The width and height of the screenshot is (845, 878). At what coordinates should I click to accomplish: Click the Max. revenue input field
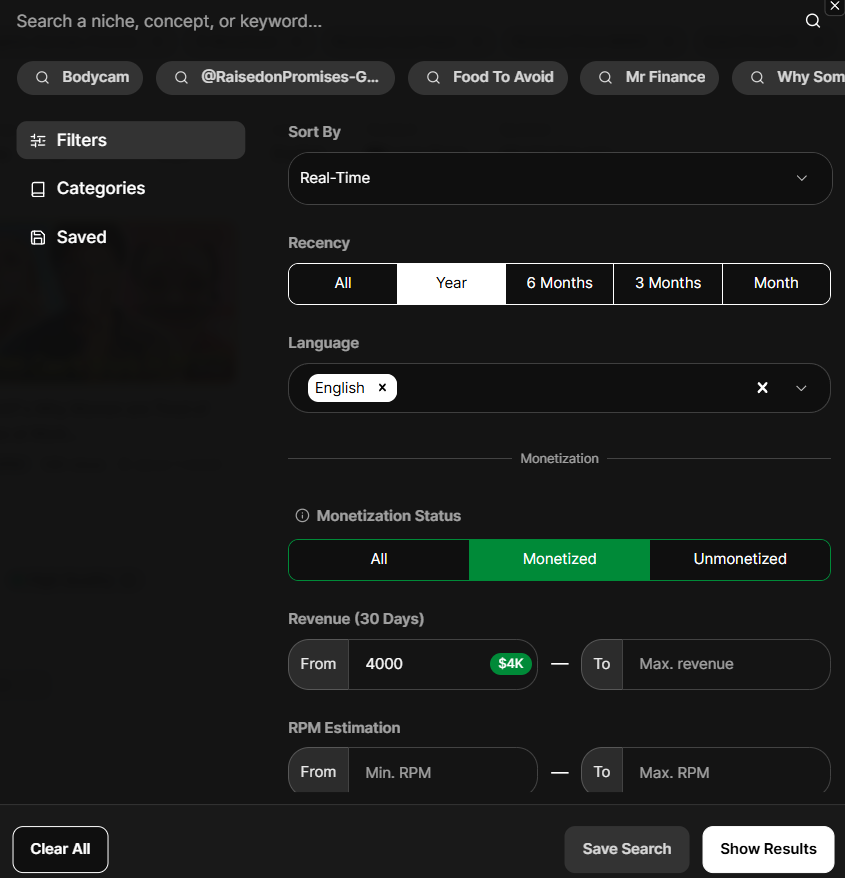click(725, 664)
